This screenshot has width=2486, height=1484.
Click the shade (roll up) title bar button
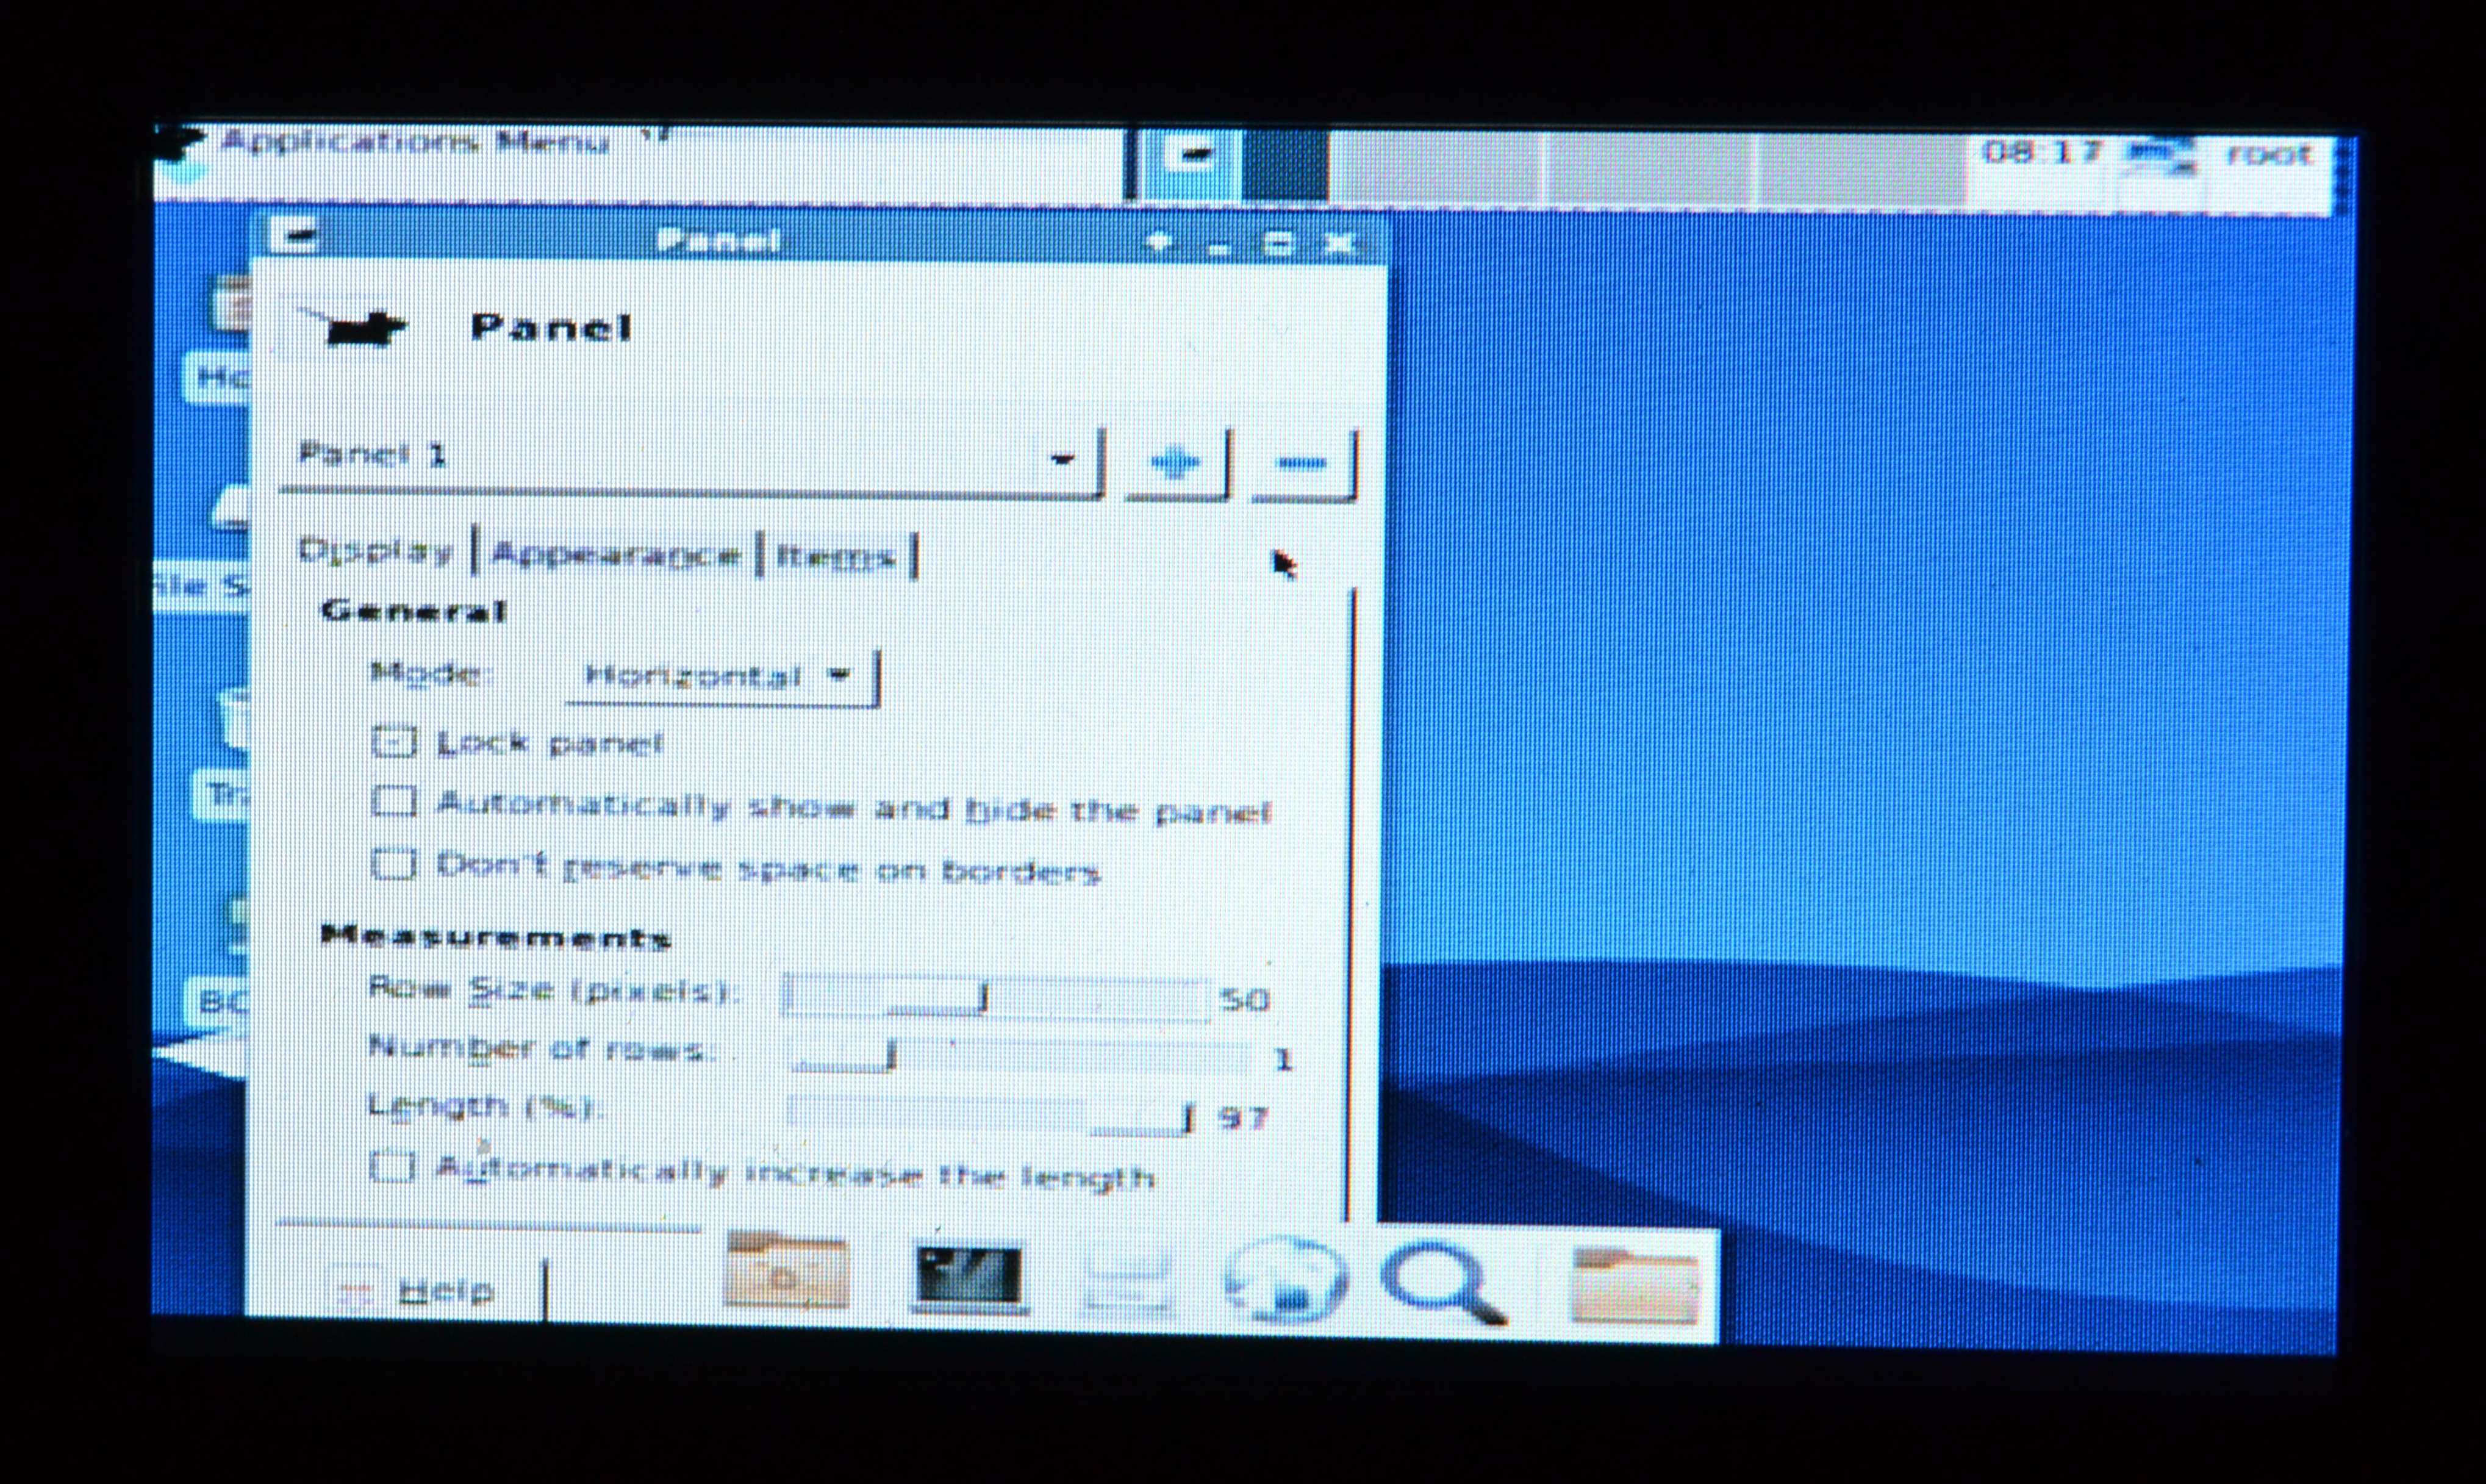1158,242
